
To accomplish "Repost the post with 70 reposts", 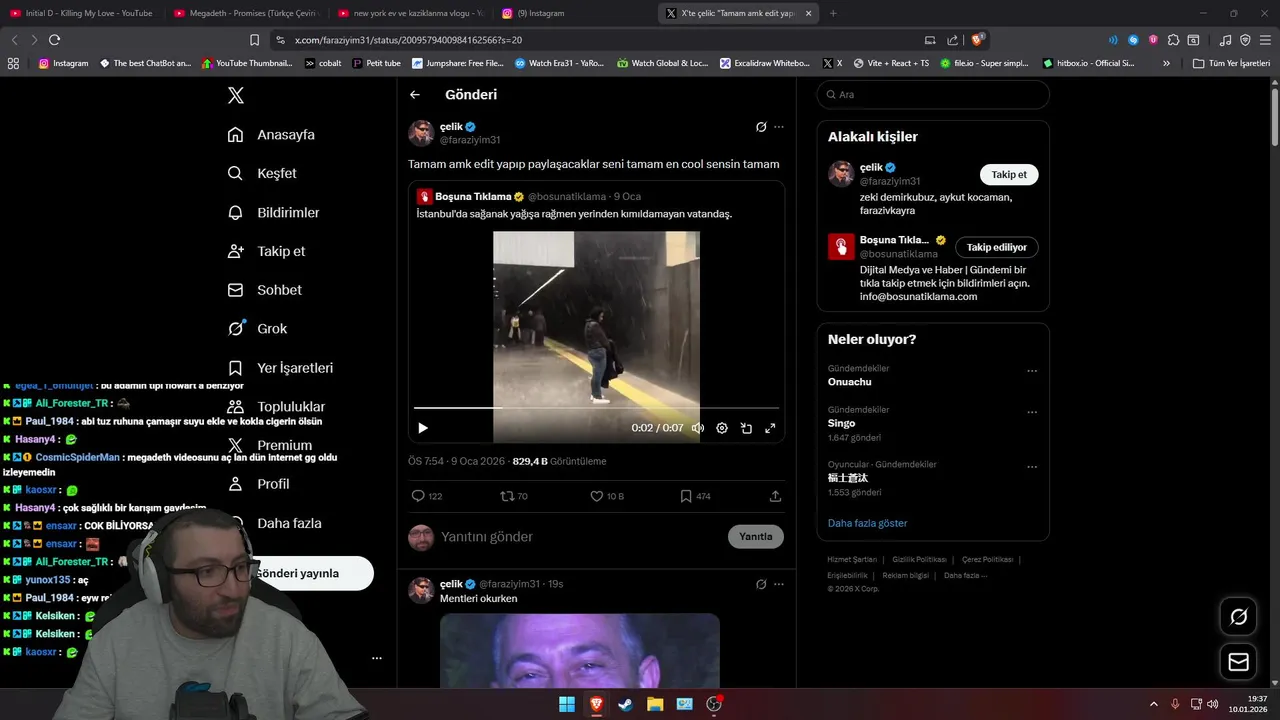I will click(514, 496).
